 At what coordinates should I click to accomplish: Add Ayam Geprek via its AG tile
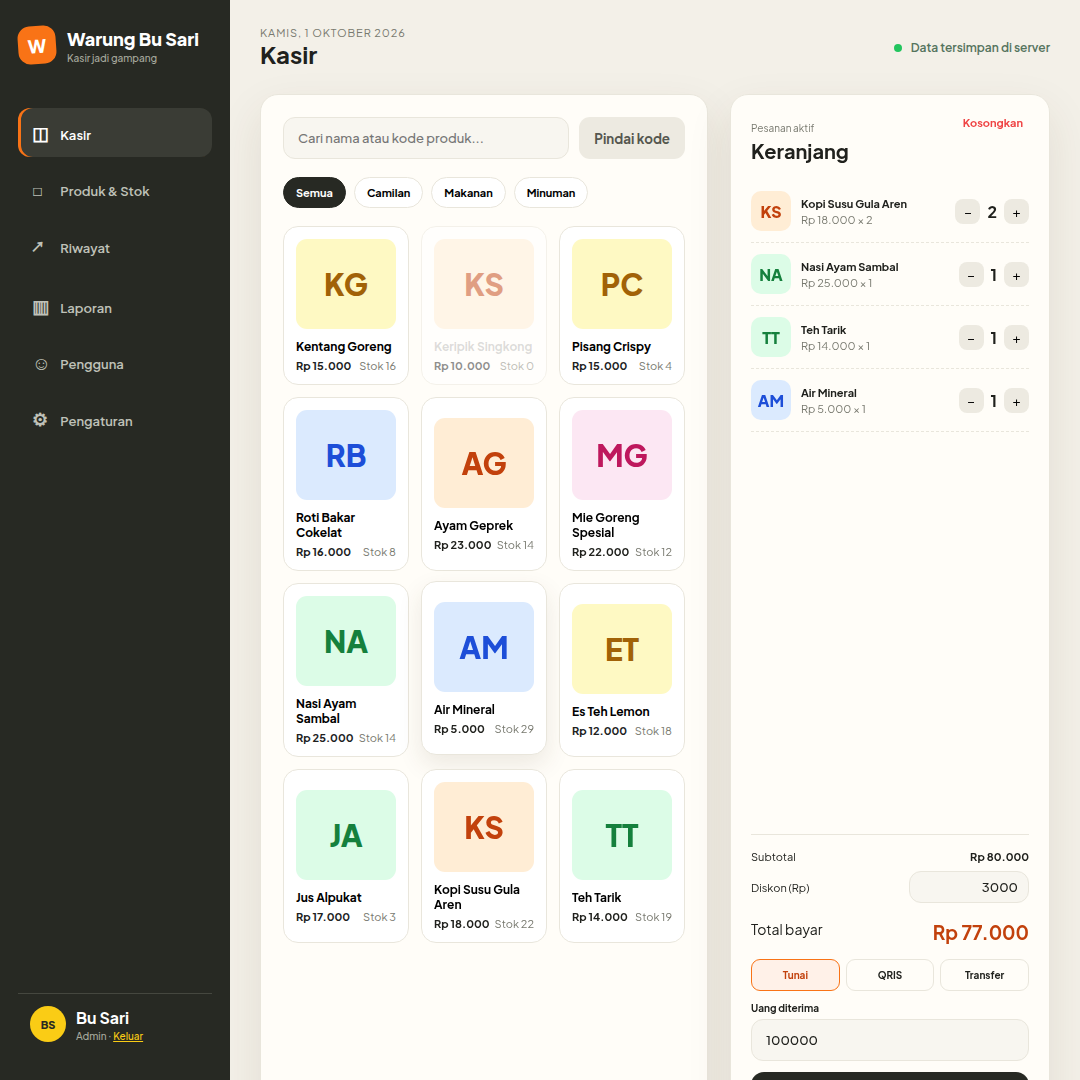click(x=484, y=463)
